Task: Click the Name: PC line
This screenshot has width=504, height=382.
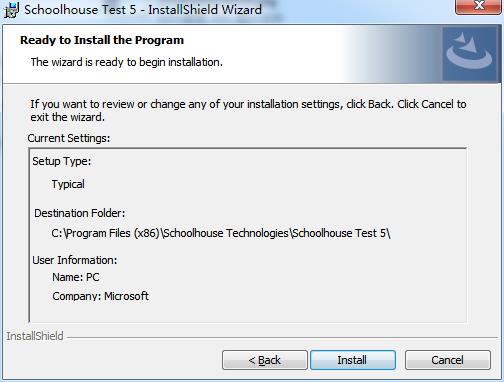Action: coord(76,277)
